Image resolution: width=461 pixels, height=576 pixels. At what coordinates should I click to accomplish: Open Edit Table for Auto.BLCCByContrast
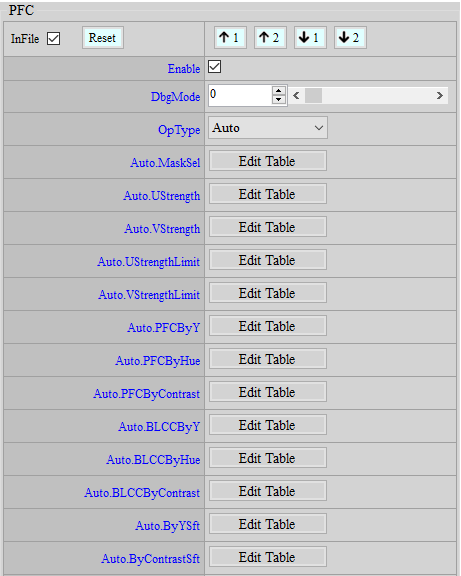point(268,491)
